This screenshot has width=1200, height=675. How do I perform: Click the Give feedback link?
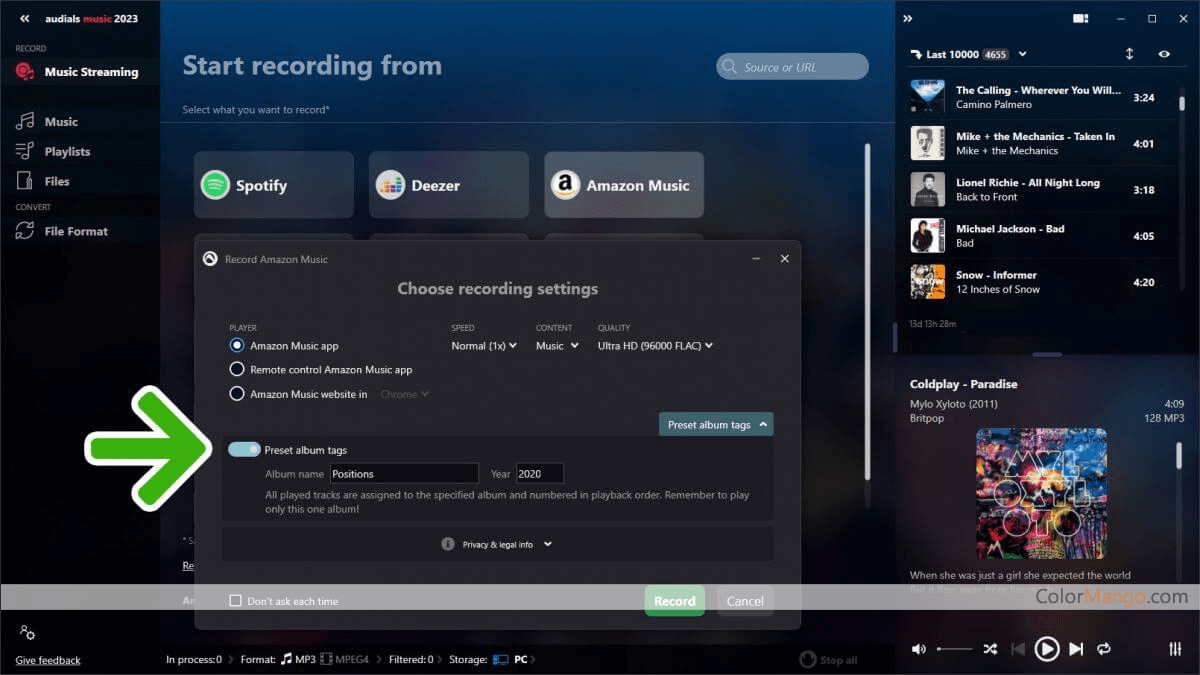48,660
